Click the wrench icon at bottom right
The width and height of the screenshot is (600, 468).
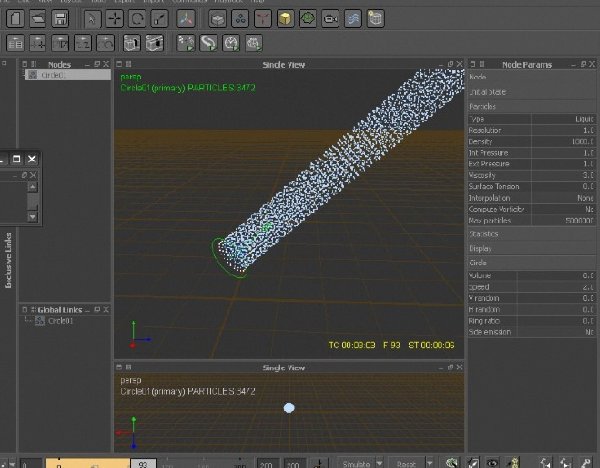point(585,463)
